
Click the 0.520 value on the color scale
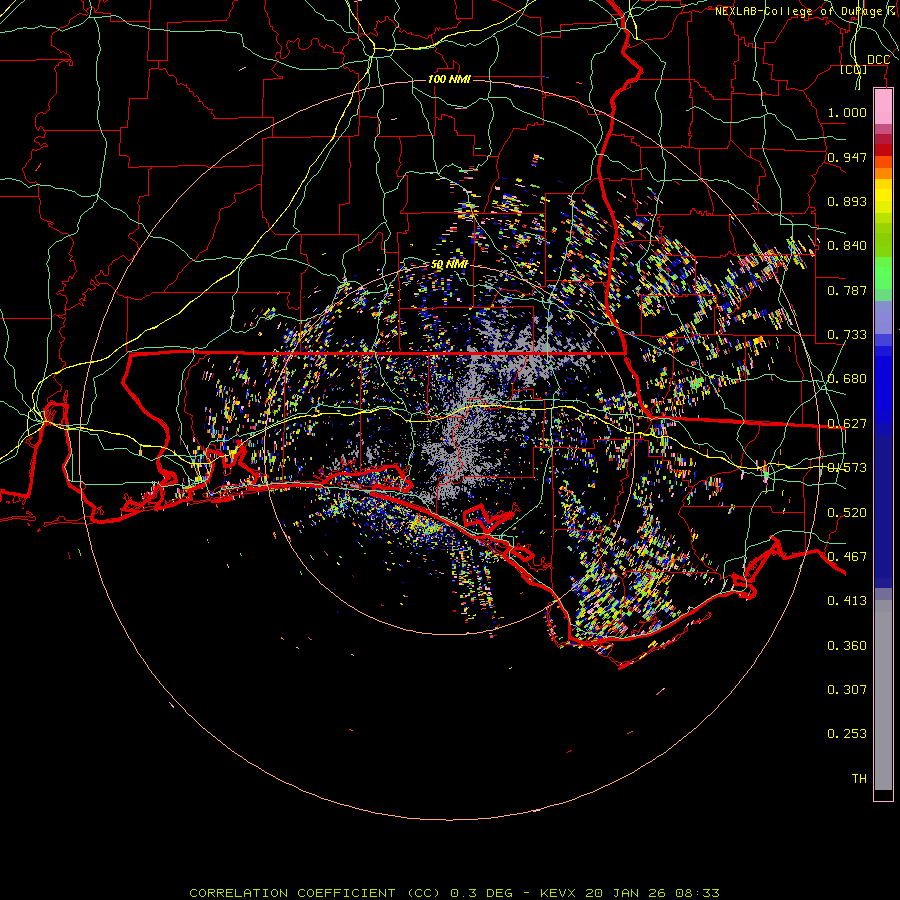click(847, 513)
